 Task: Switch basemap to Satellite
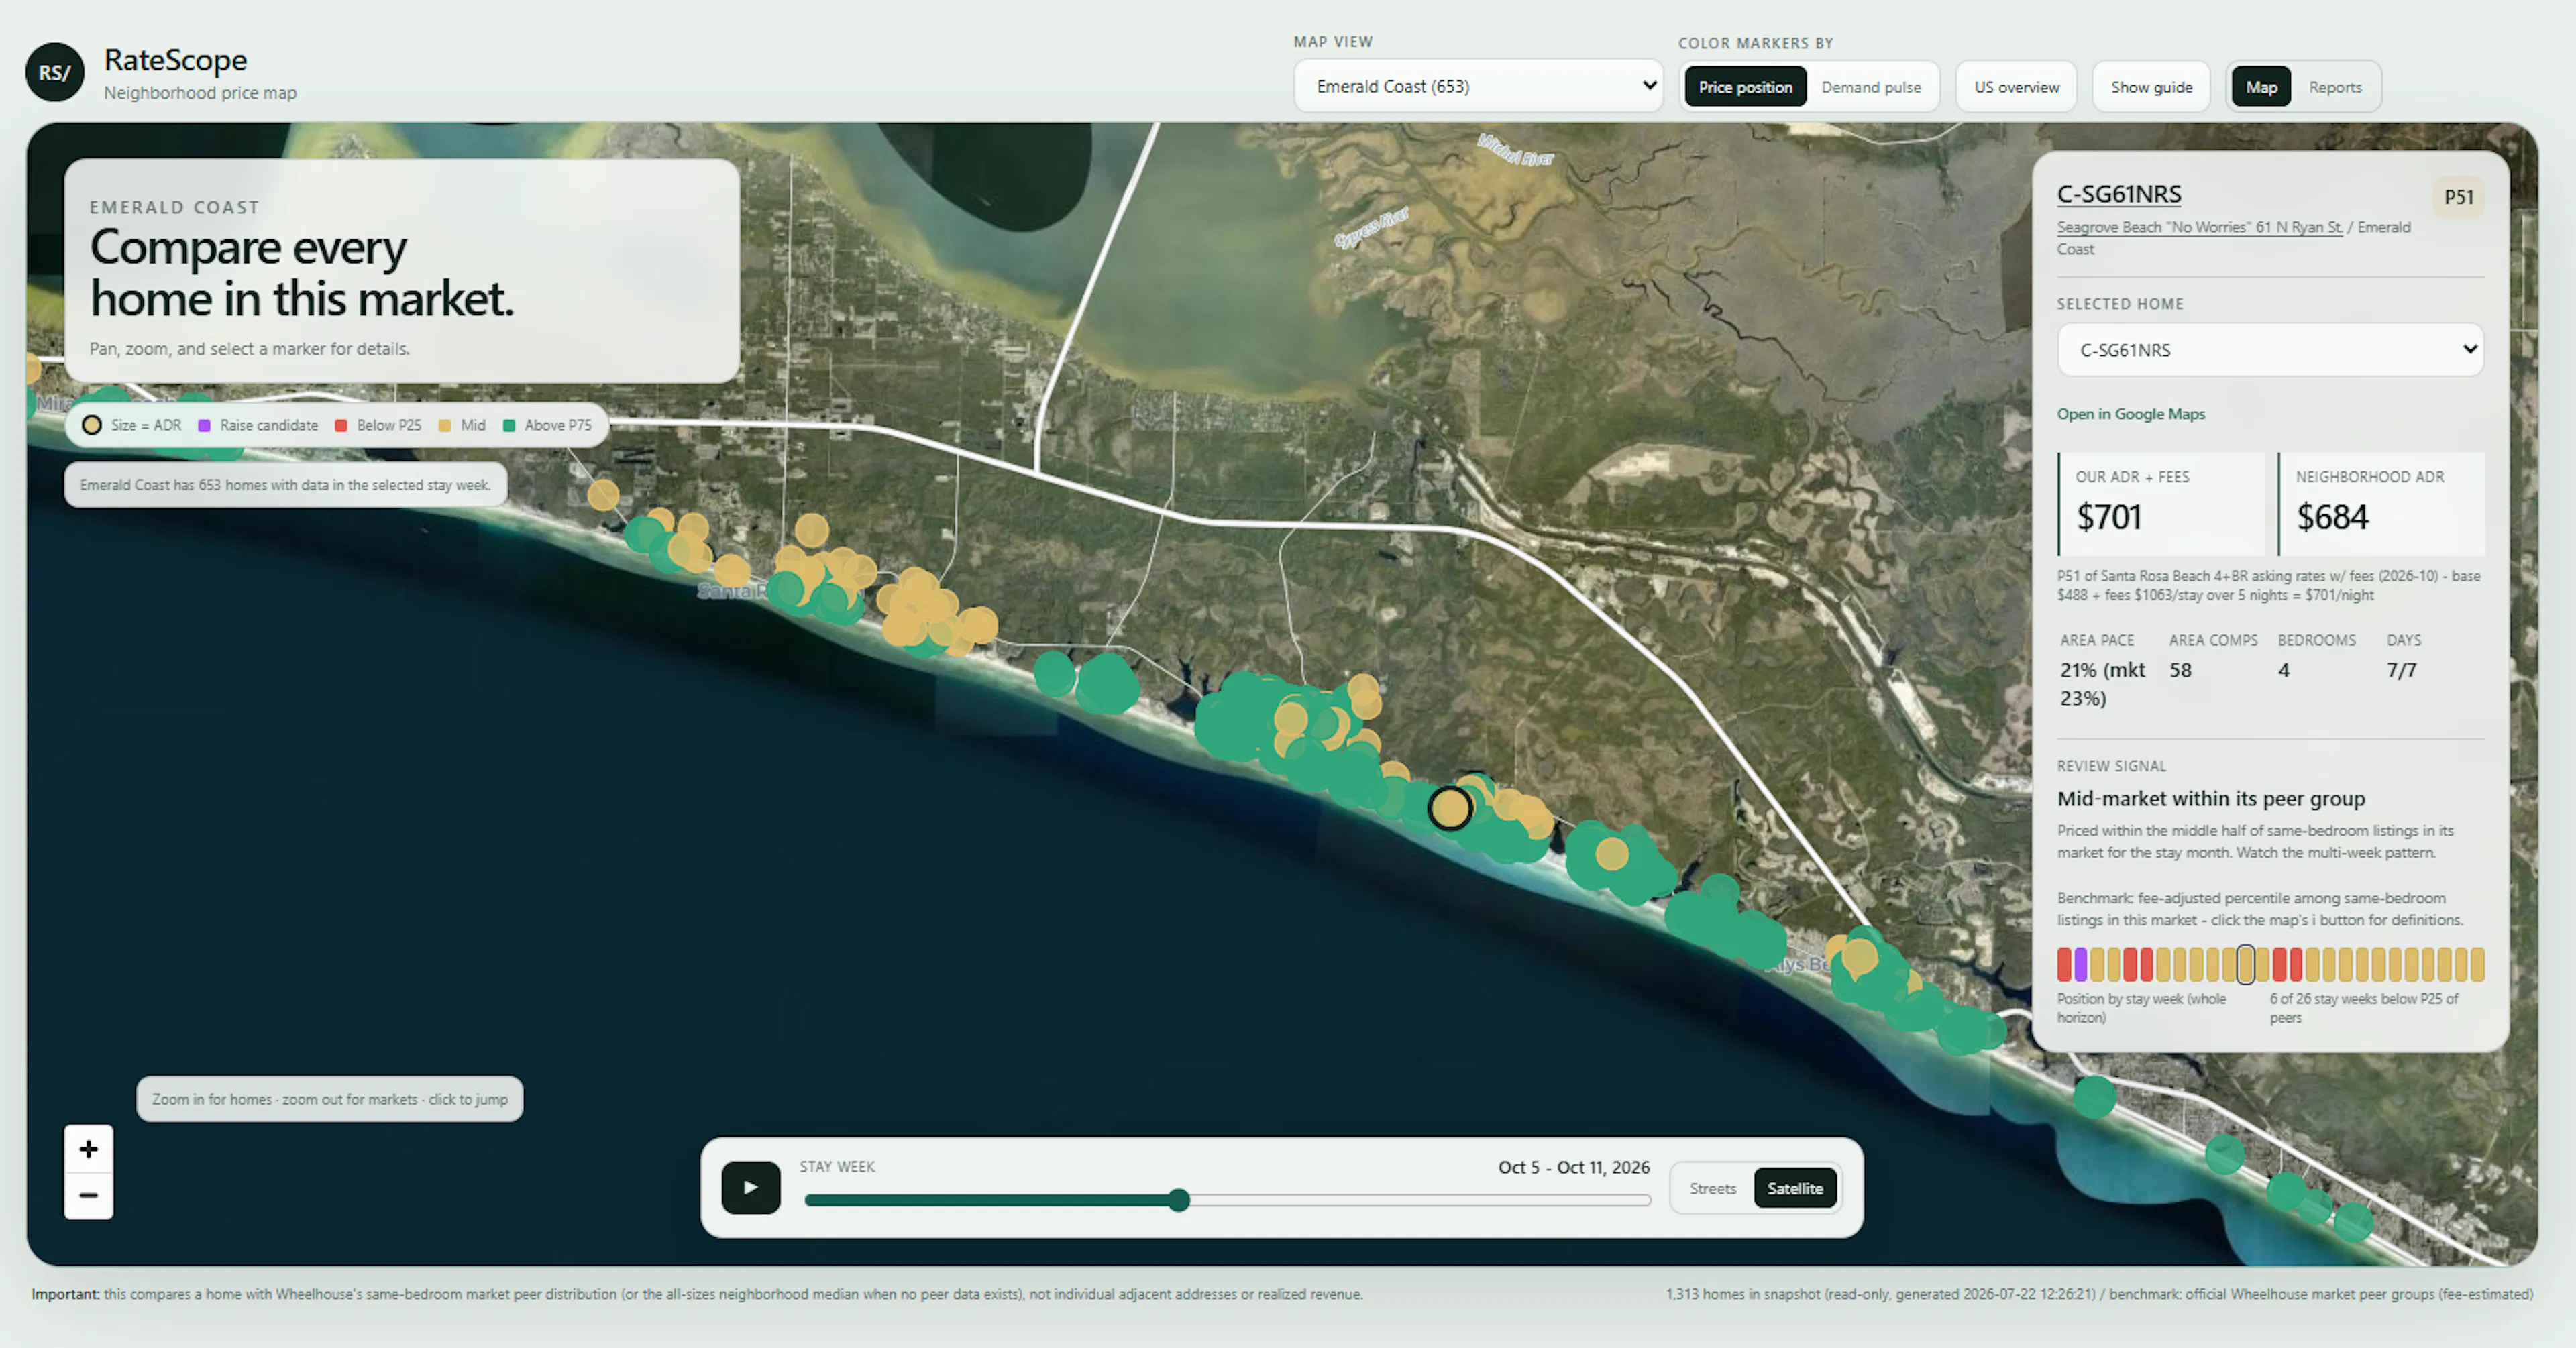coord(1795,1188)
